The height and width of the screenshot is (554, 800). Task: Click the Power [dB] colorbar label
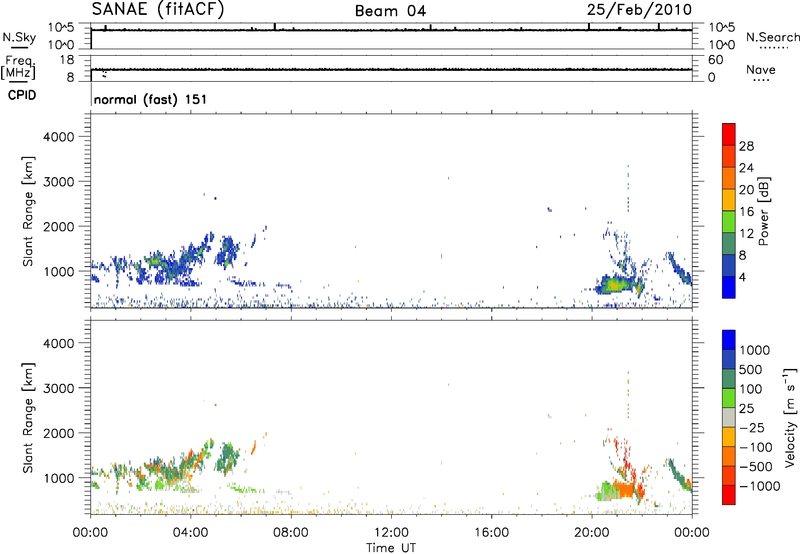763,211
